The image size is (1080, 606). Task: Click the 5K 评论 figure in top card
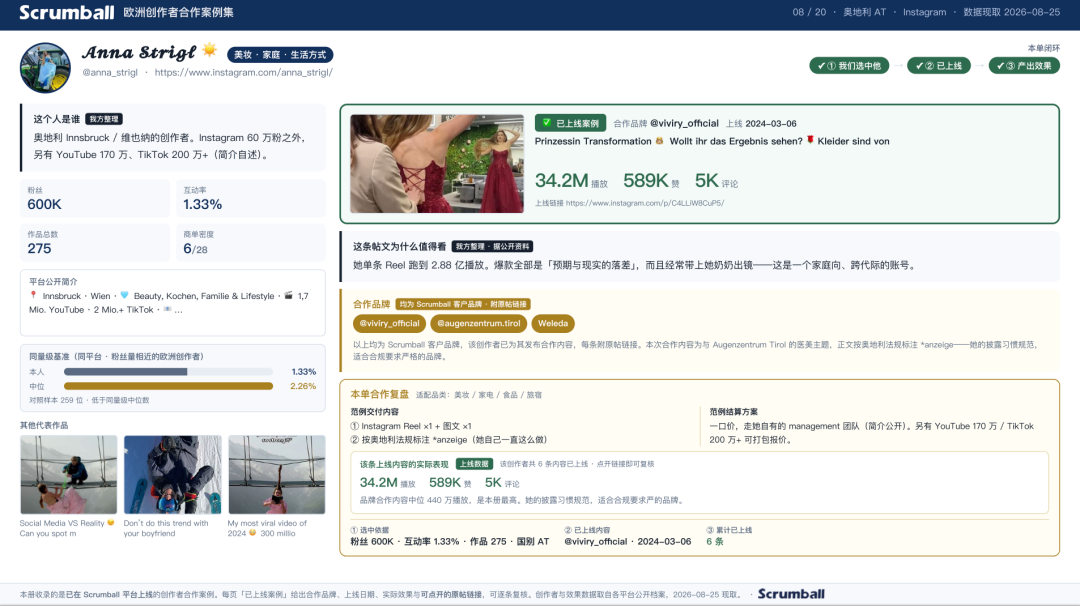click(x=716, y=180)
